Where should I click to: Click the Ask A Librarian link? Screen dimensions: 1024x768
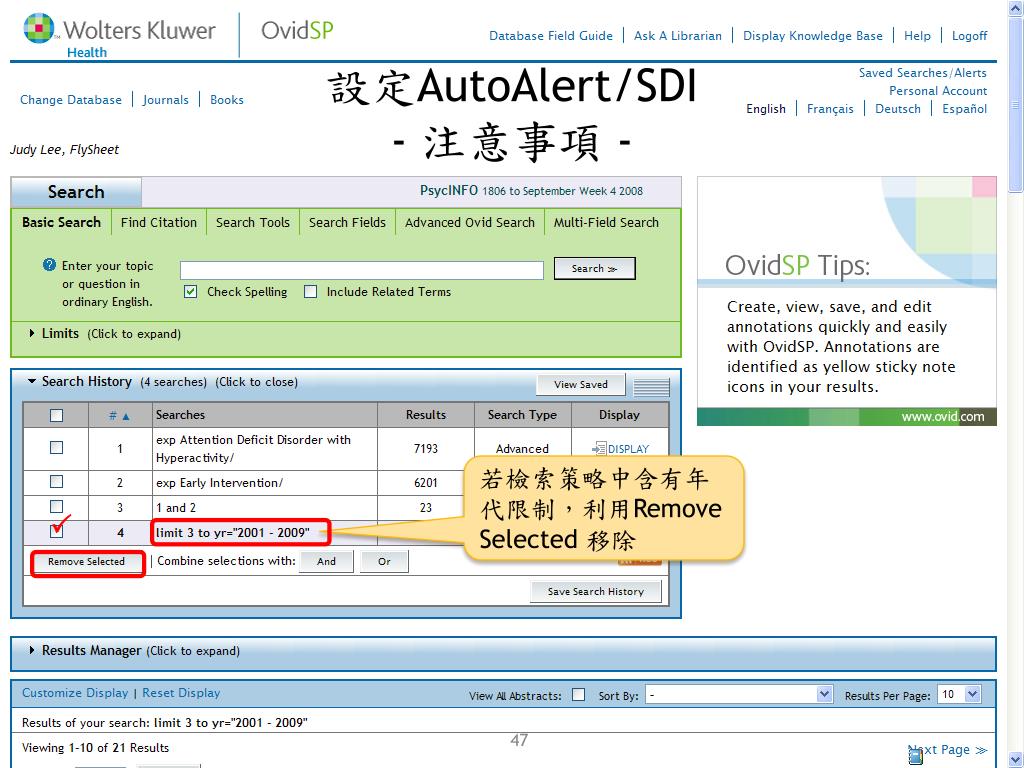click(x=678, y=36)
